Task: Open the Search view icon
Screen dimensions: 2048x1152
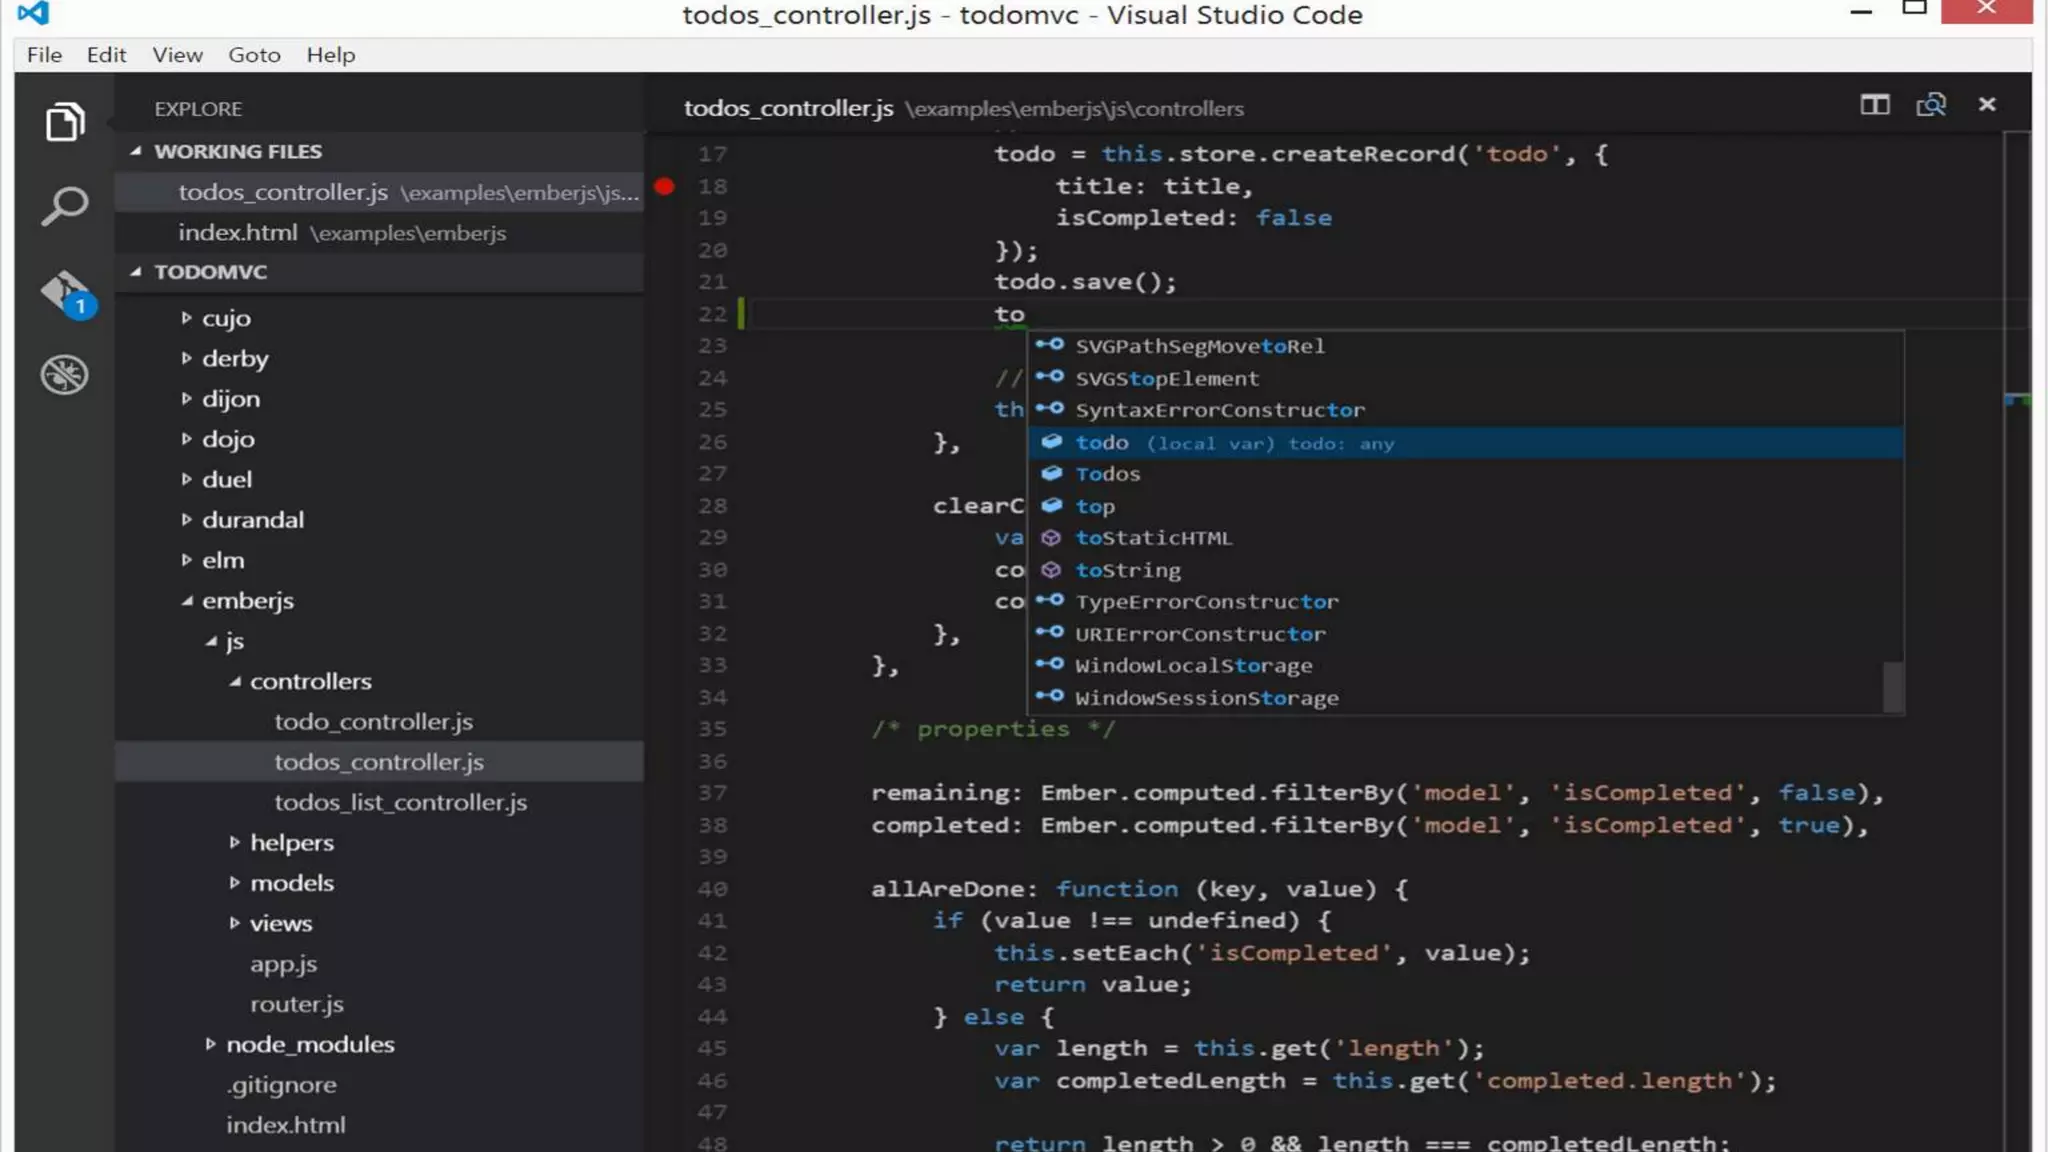Action: (65, 206)
